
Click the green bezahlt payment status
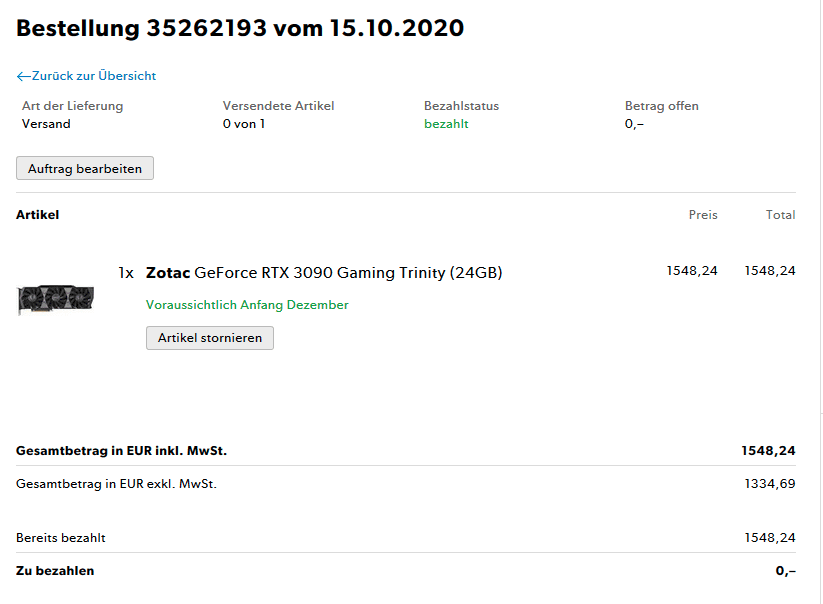446,124
